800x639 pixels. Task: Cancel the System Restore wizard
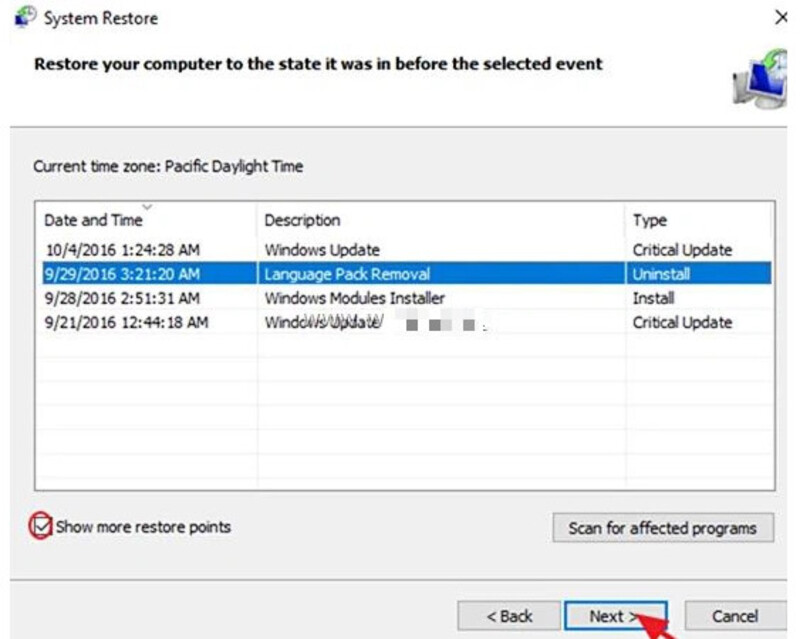(x=735, y=616)
